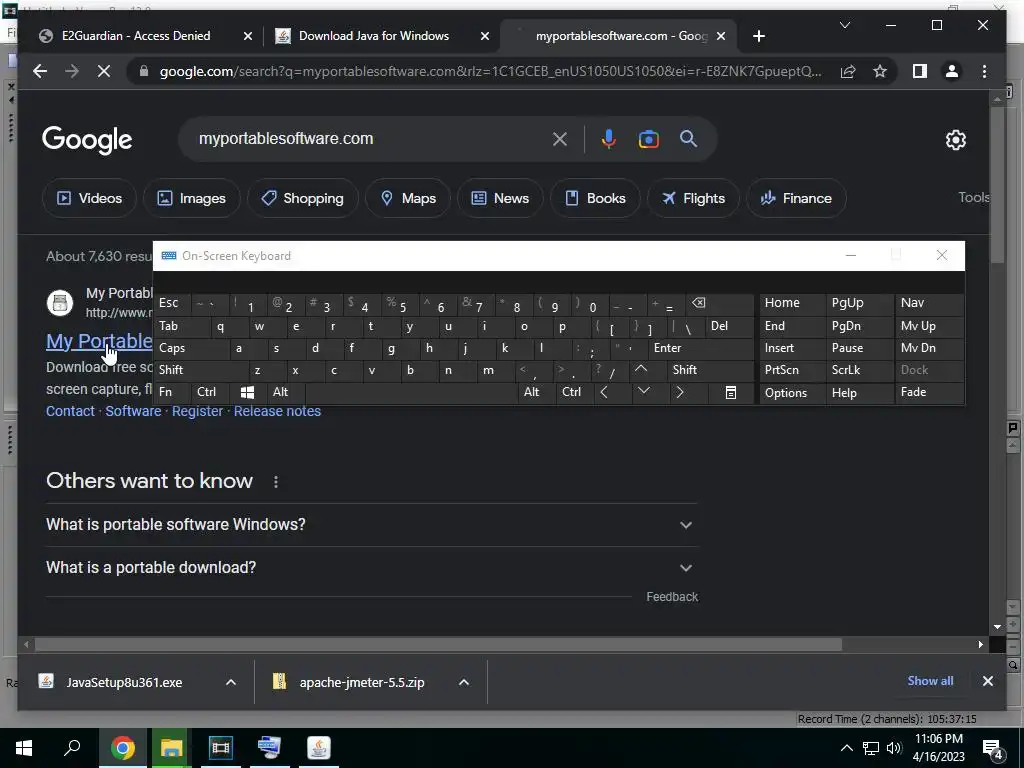The width and height of the screenshot is (1024, 768).
Task: Open the Contact sitelink
Action: pos(70,411)
